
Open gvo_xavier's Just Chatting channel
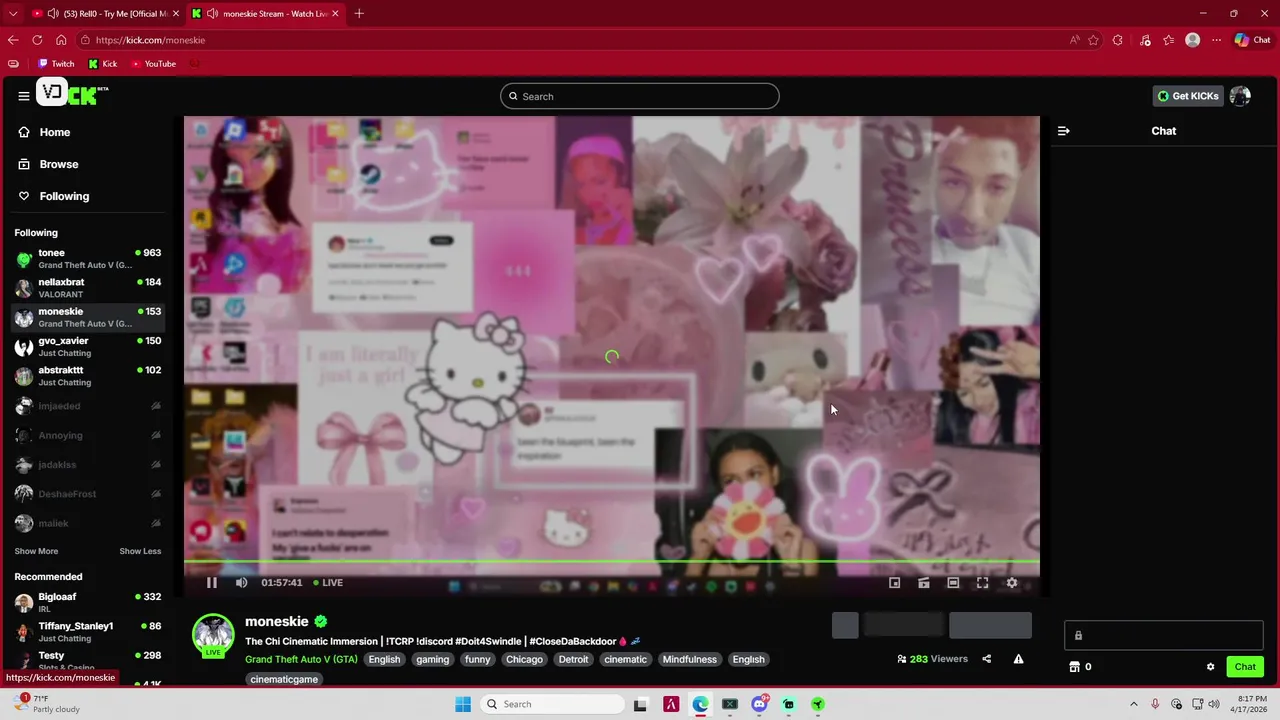pyautogui.click(x=88, y=347)
